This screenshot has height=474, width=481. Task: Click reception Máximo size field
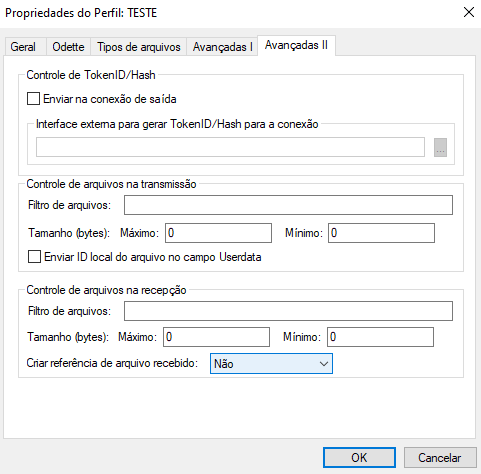tap(216, 337)
